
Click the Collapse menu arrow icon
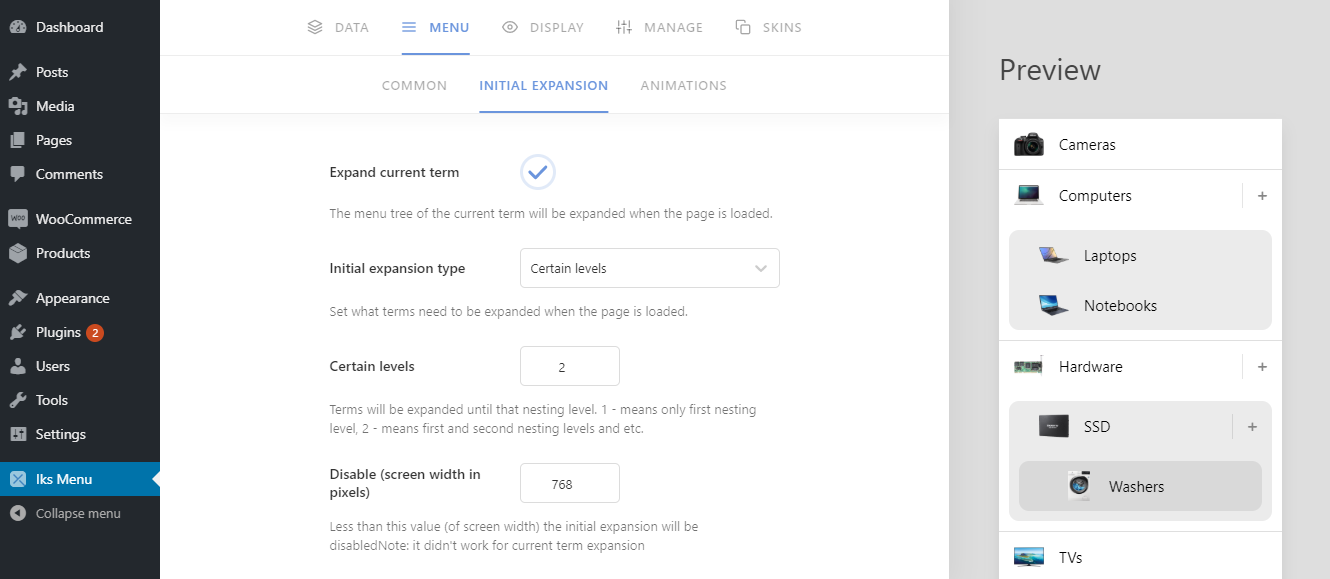[x=18, y=513]
